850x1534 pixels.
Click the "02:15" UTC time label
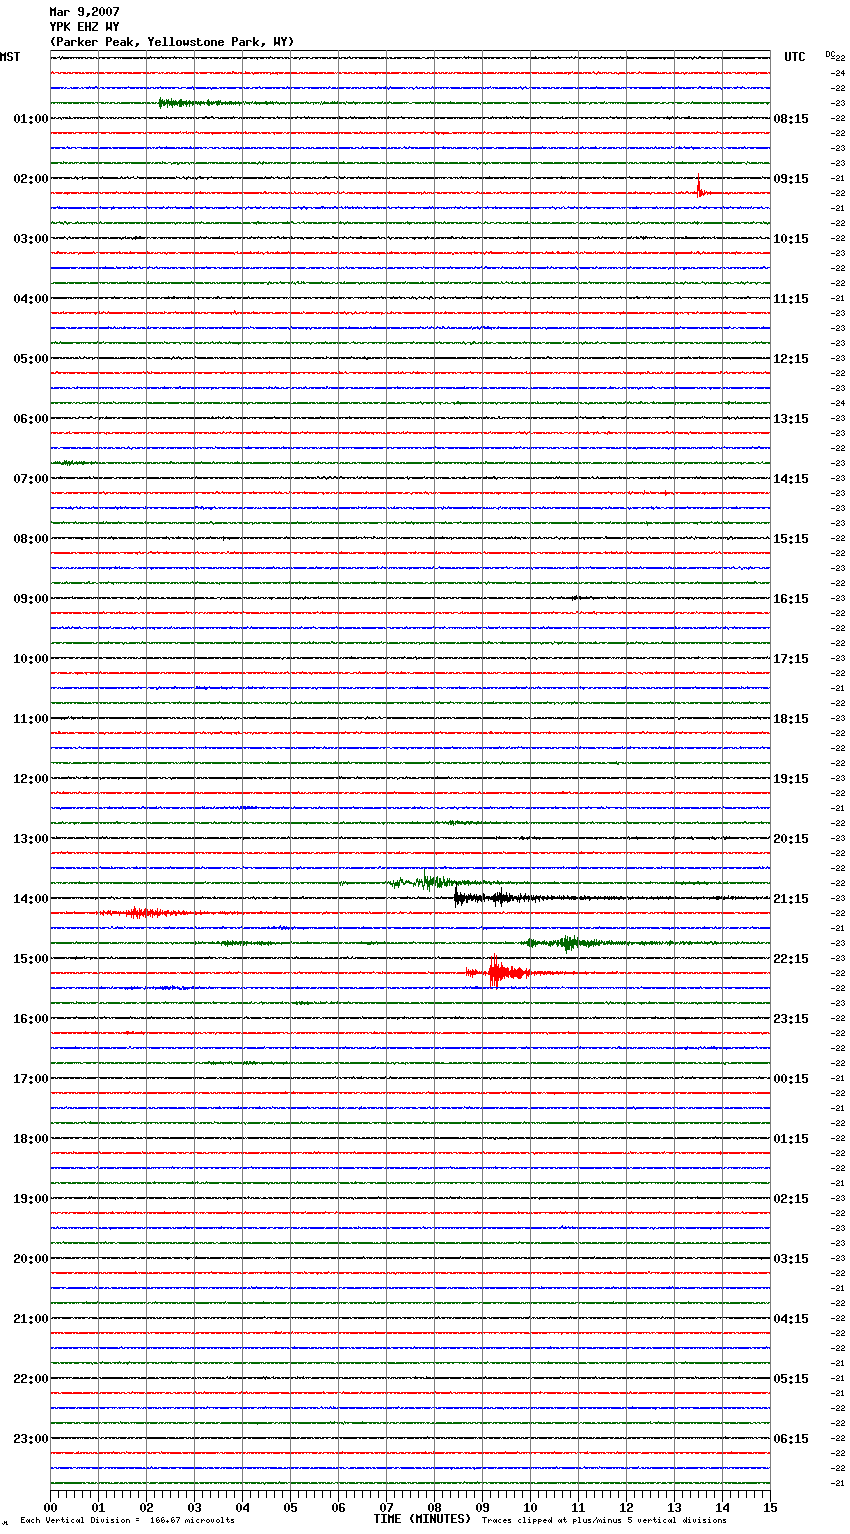point(791,1199)
